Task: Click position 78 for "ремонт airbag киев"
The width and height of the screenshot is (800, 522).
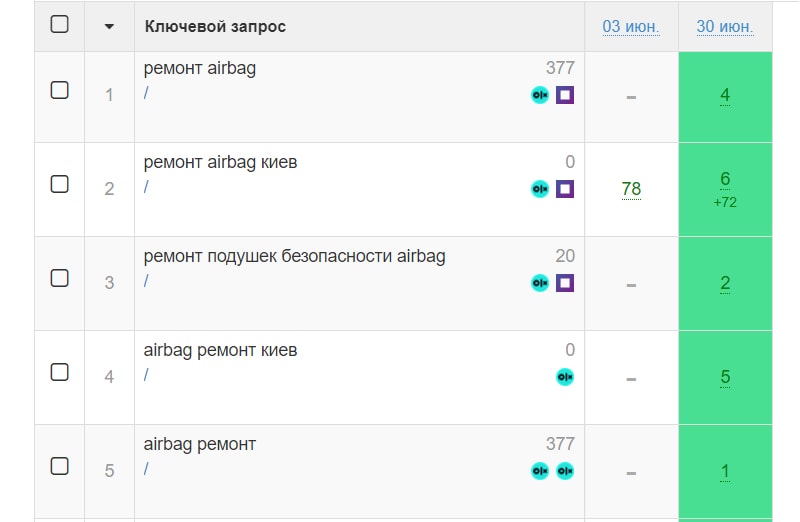Action: click(631, 189)
